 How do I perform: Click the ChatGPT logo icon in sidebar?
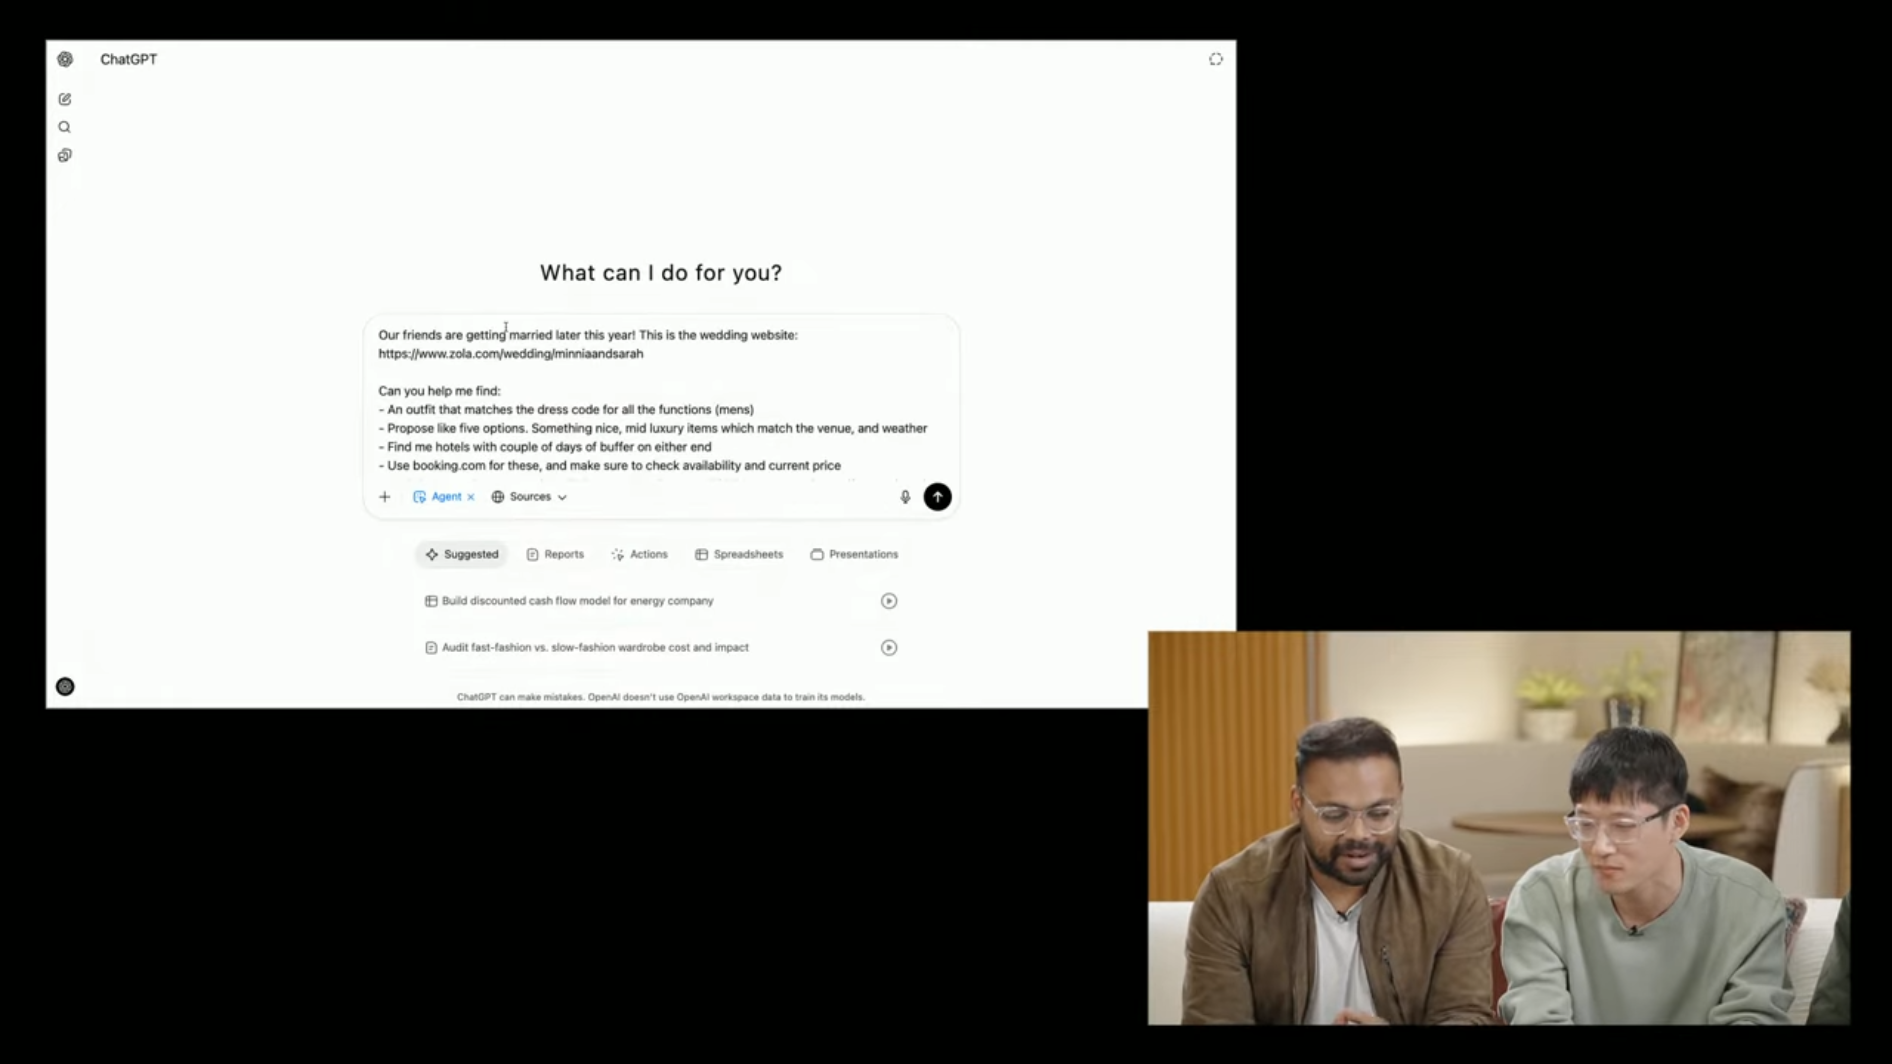coord(65,59)
